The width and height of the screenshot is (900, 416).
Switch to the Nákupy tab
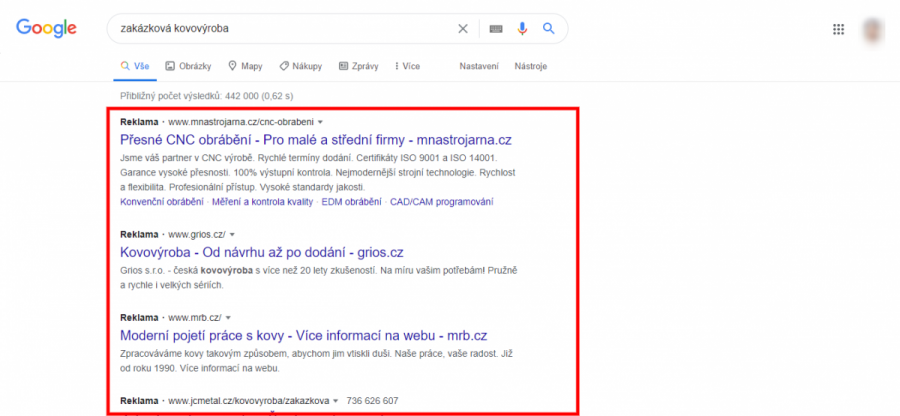point(301,67)
